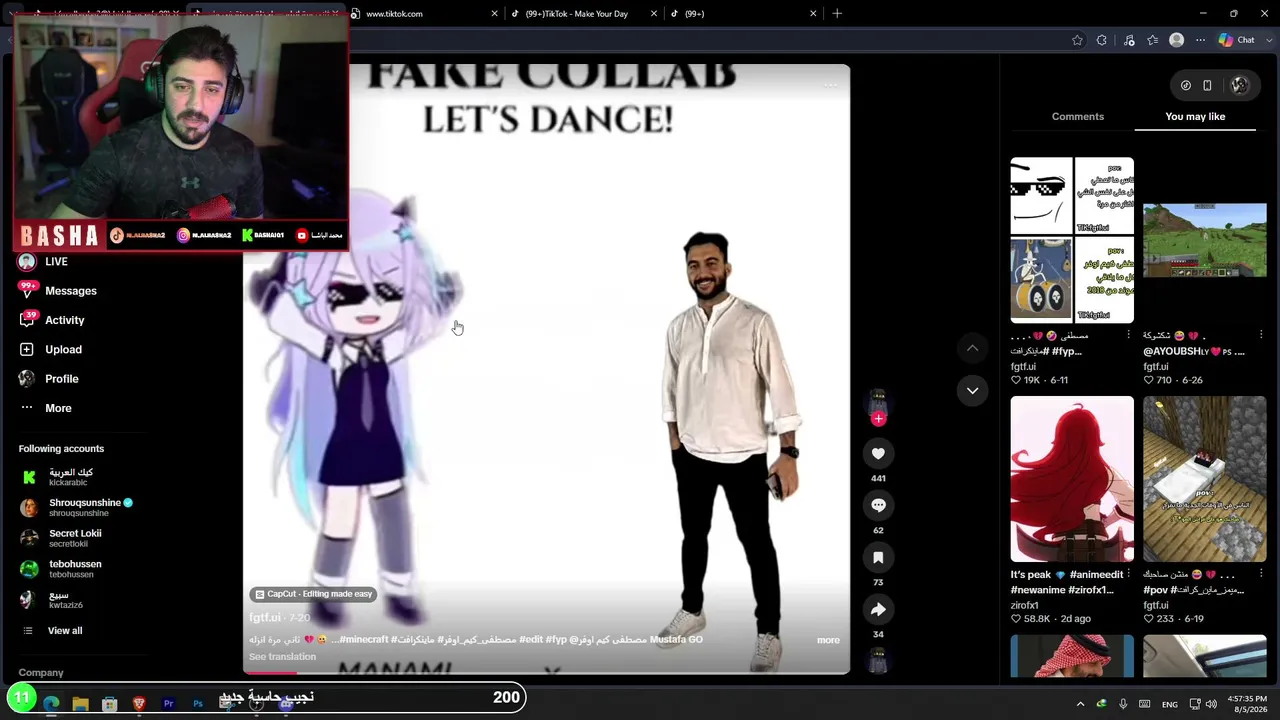
Task: Switch to TikTok - Make Your Day tab
Action: (584, 14)
